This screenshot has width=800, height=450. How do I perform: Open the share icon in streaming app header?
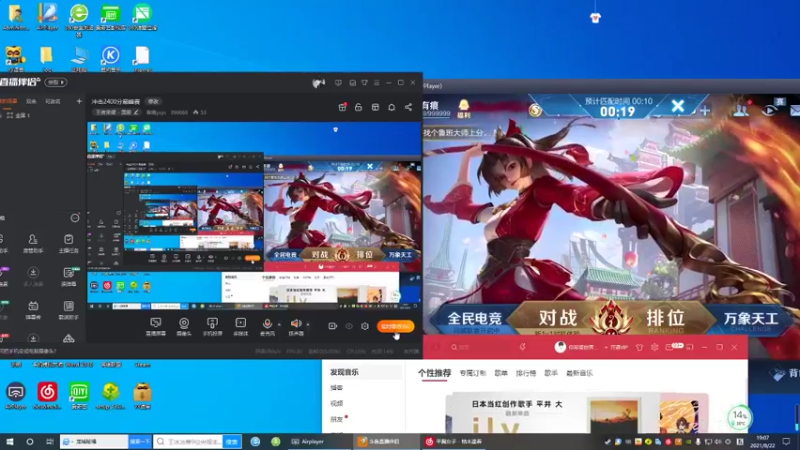tap(408, 107)
